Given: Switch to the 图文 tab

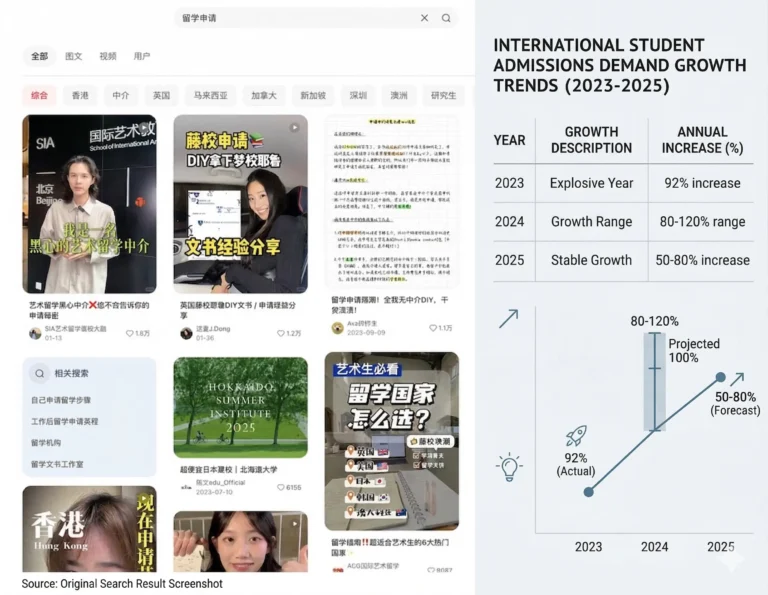Looking at the screenshot, I should tap(73, 56).
